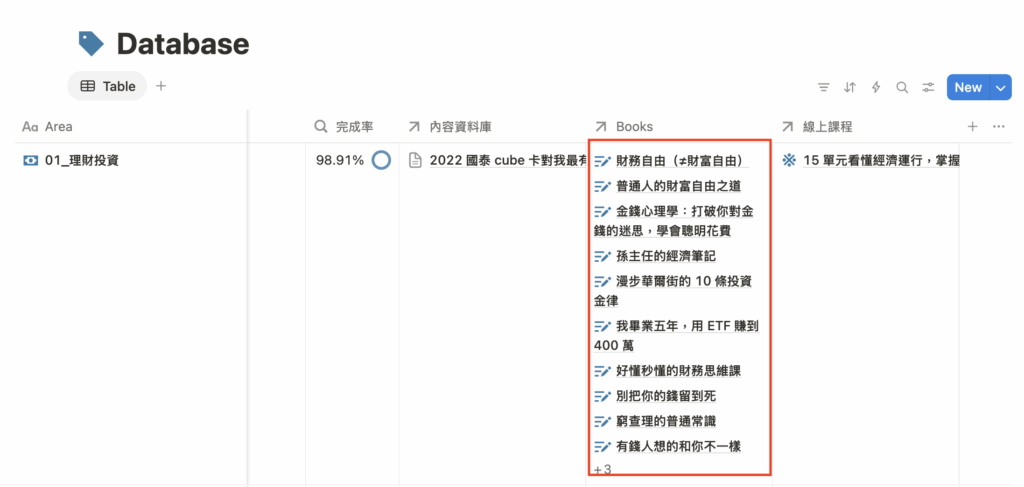This screenshot has width=1024, height=487.
Task: Click the lightning automations icon
Action: coord(876,87)
